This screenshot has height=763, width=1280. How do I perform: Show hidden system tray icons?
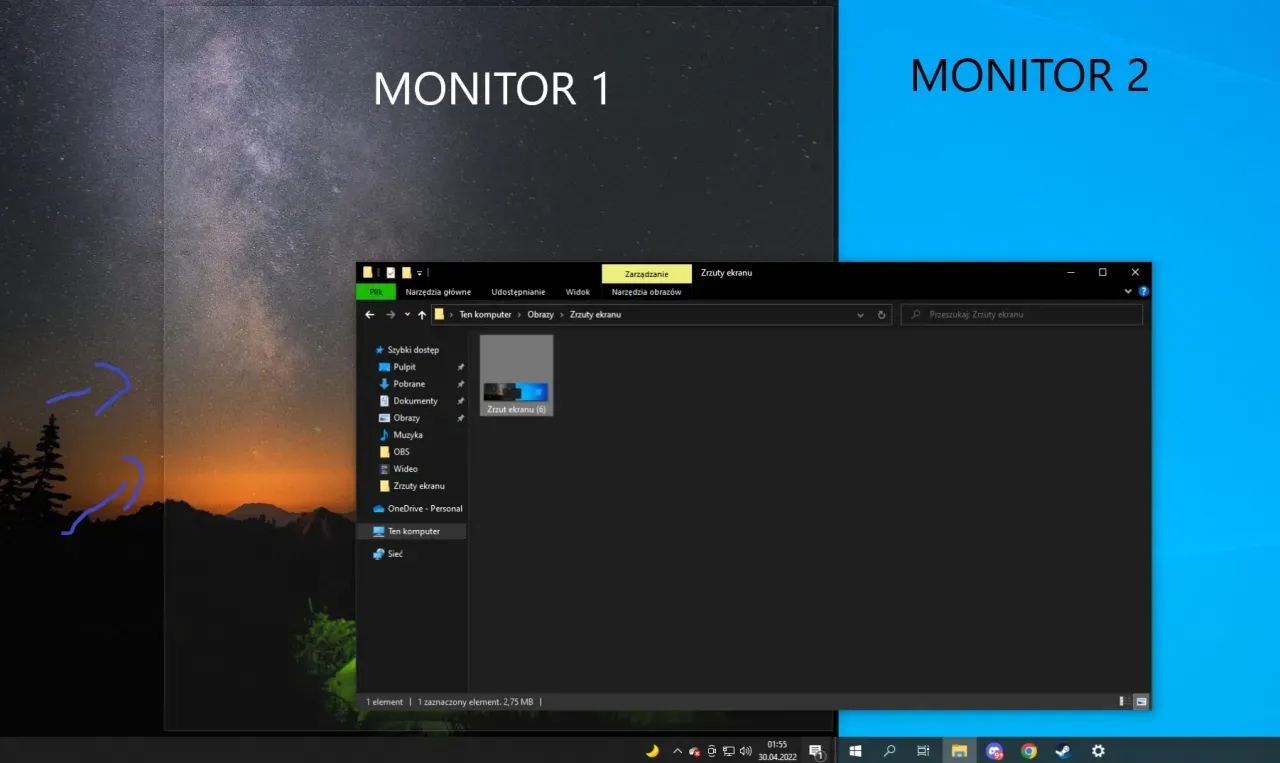click(x=677, y=751)
